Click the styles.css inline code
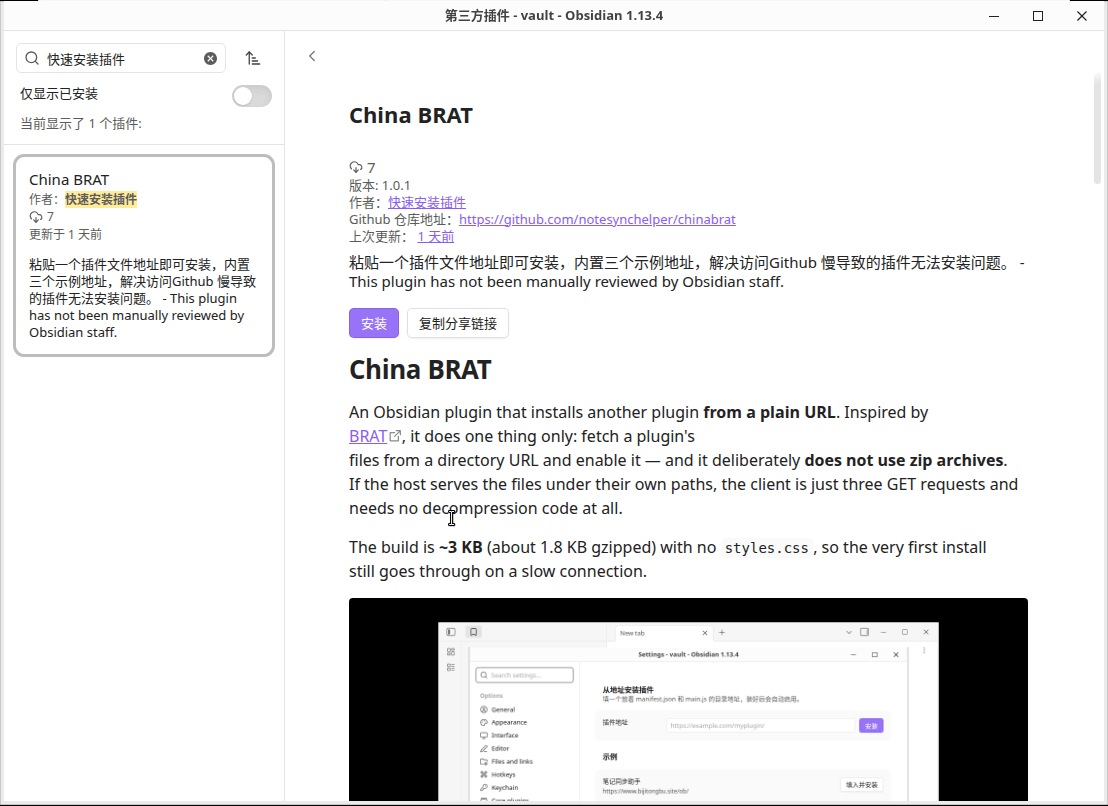The height and width of the screenshot is (806, 1108). [x=767, y=548]
